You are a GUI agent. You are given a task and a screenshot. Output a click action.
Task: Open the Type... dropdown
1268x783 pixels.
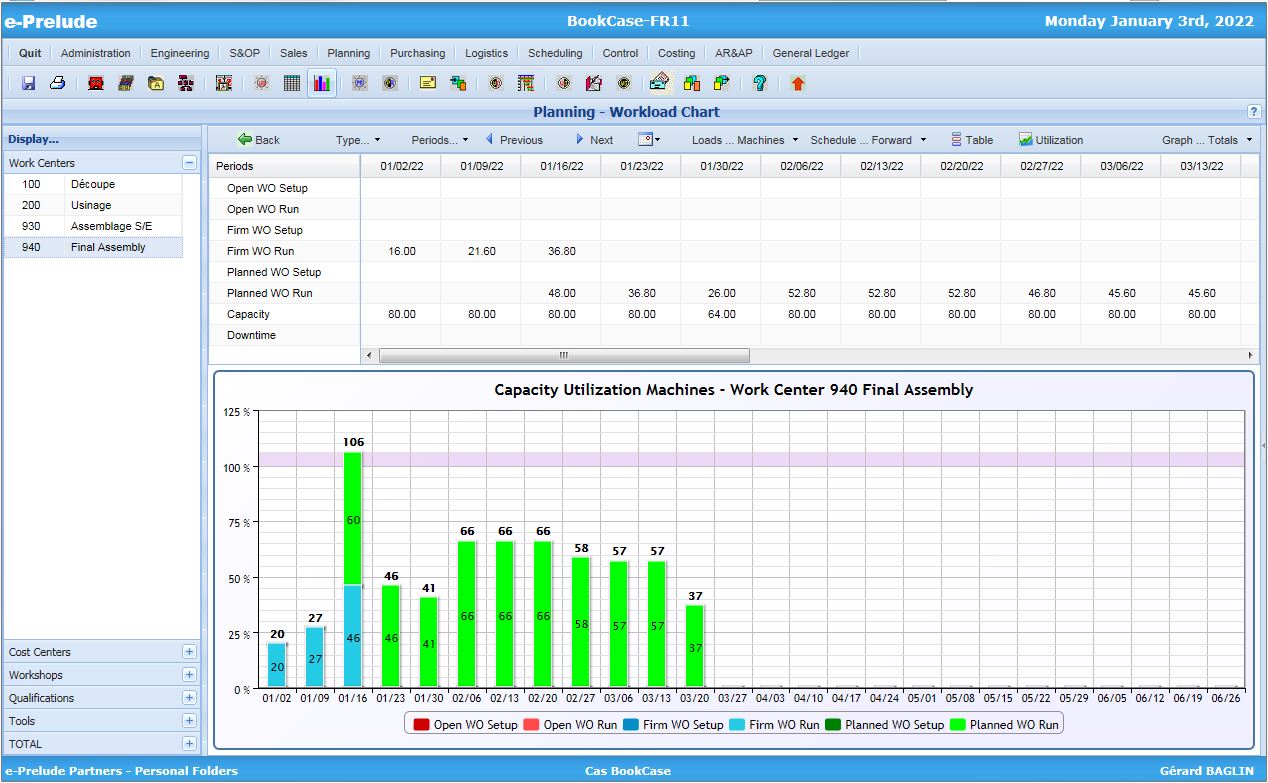click(x=355, y=140)
